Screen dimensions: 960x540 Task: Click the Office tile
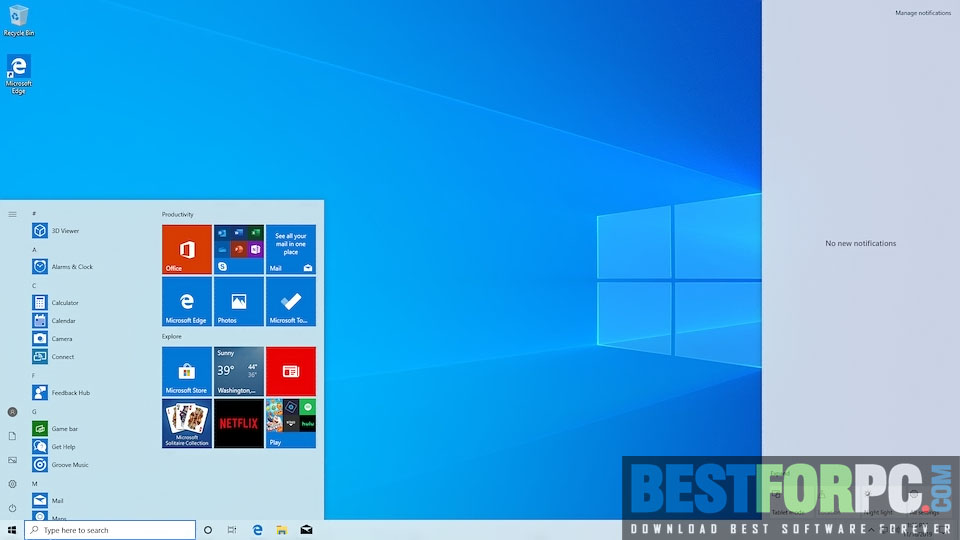click(187, 249)
